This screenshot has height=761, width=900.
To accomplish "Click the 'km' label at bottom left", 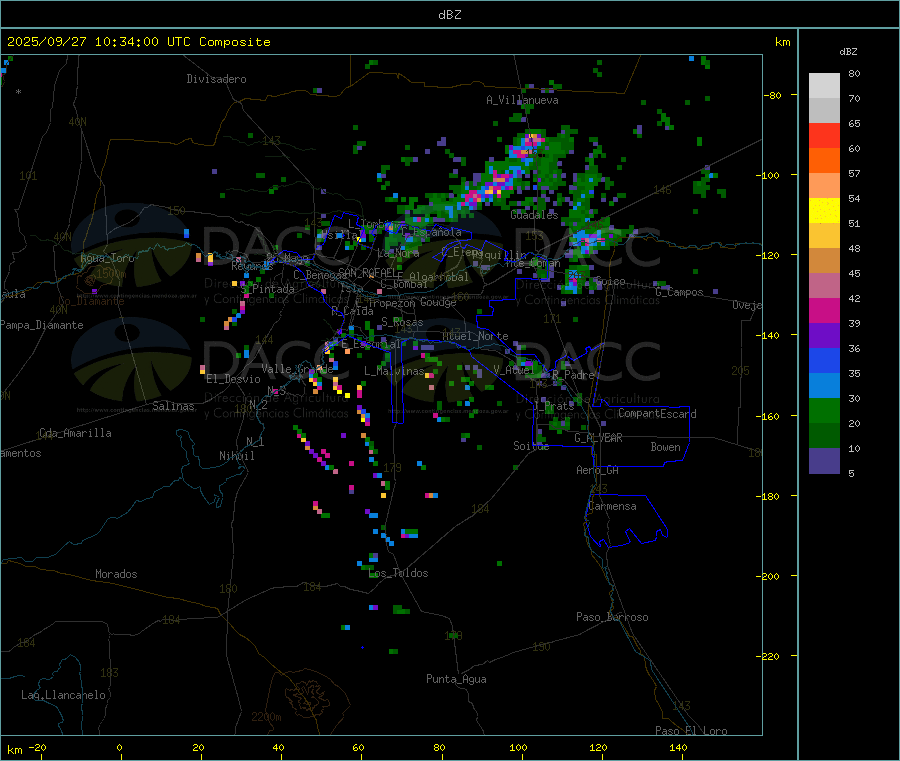I will pos(15,750).
